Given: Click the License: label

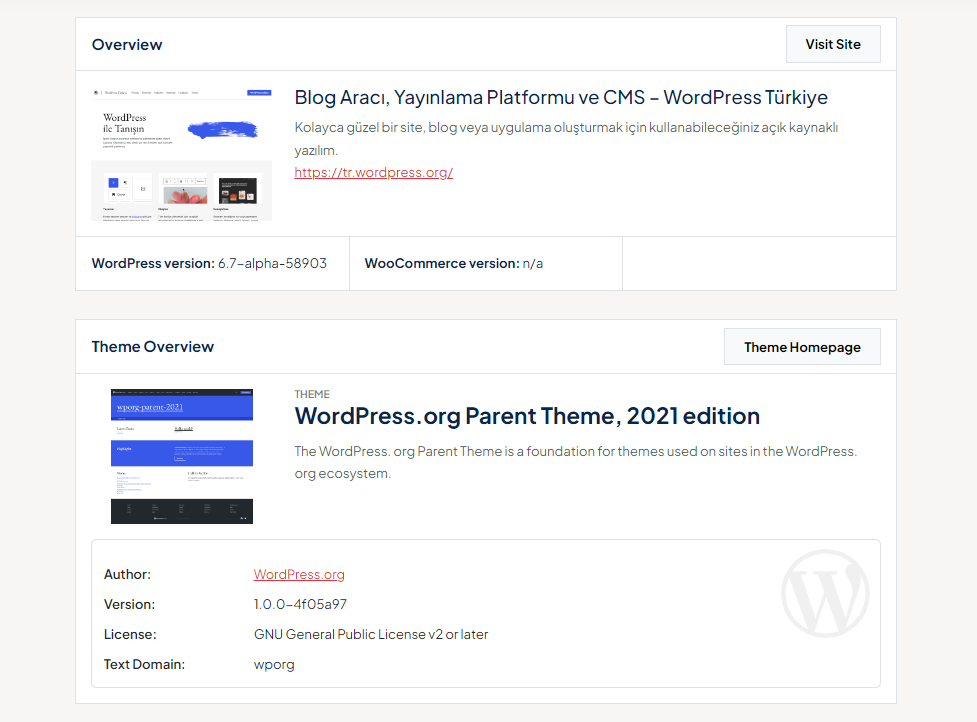Looking at the screenshot, I should click(x=130, y=634).
